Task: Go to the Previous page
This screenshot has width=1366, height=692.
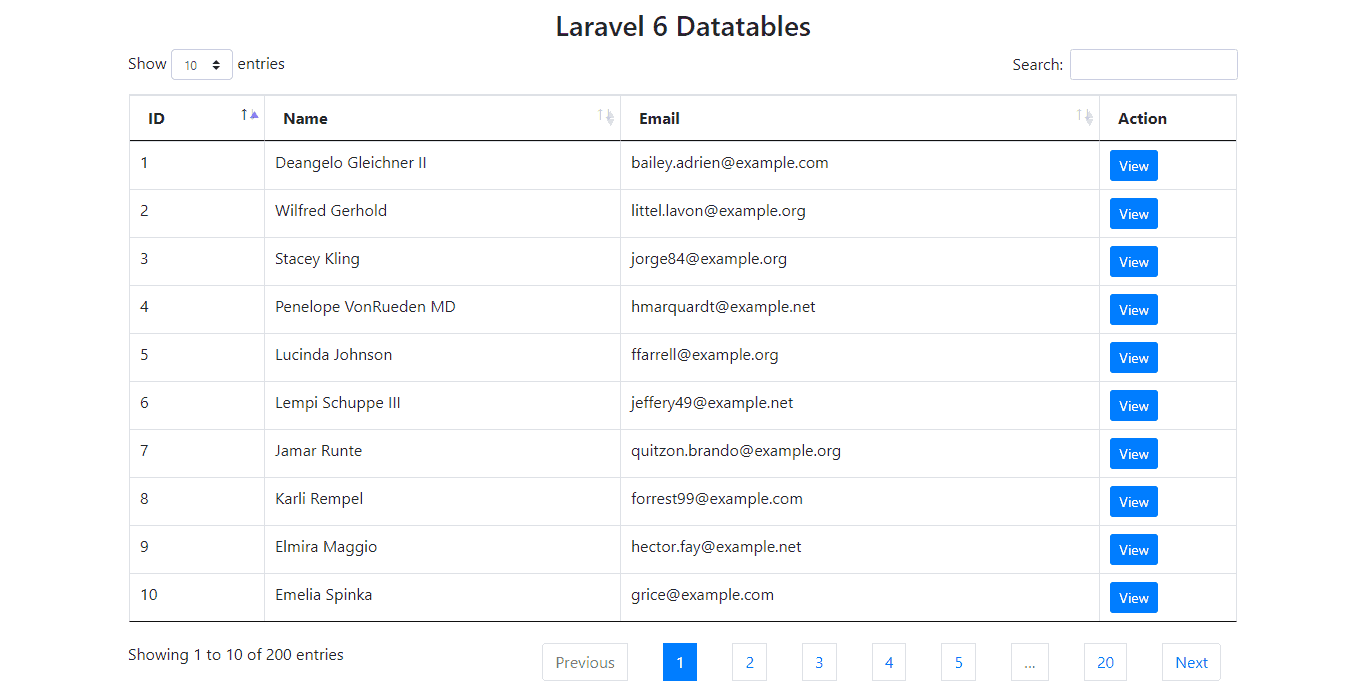Action: 585,662
